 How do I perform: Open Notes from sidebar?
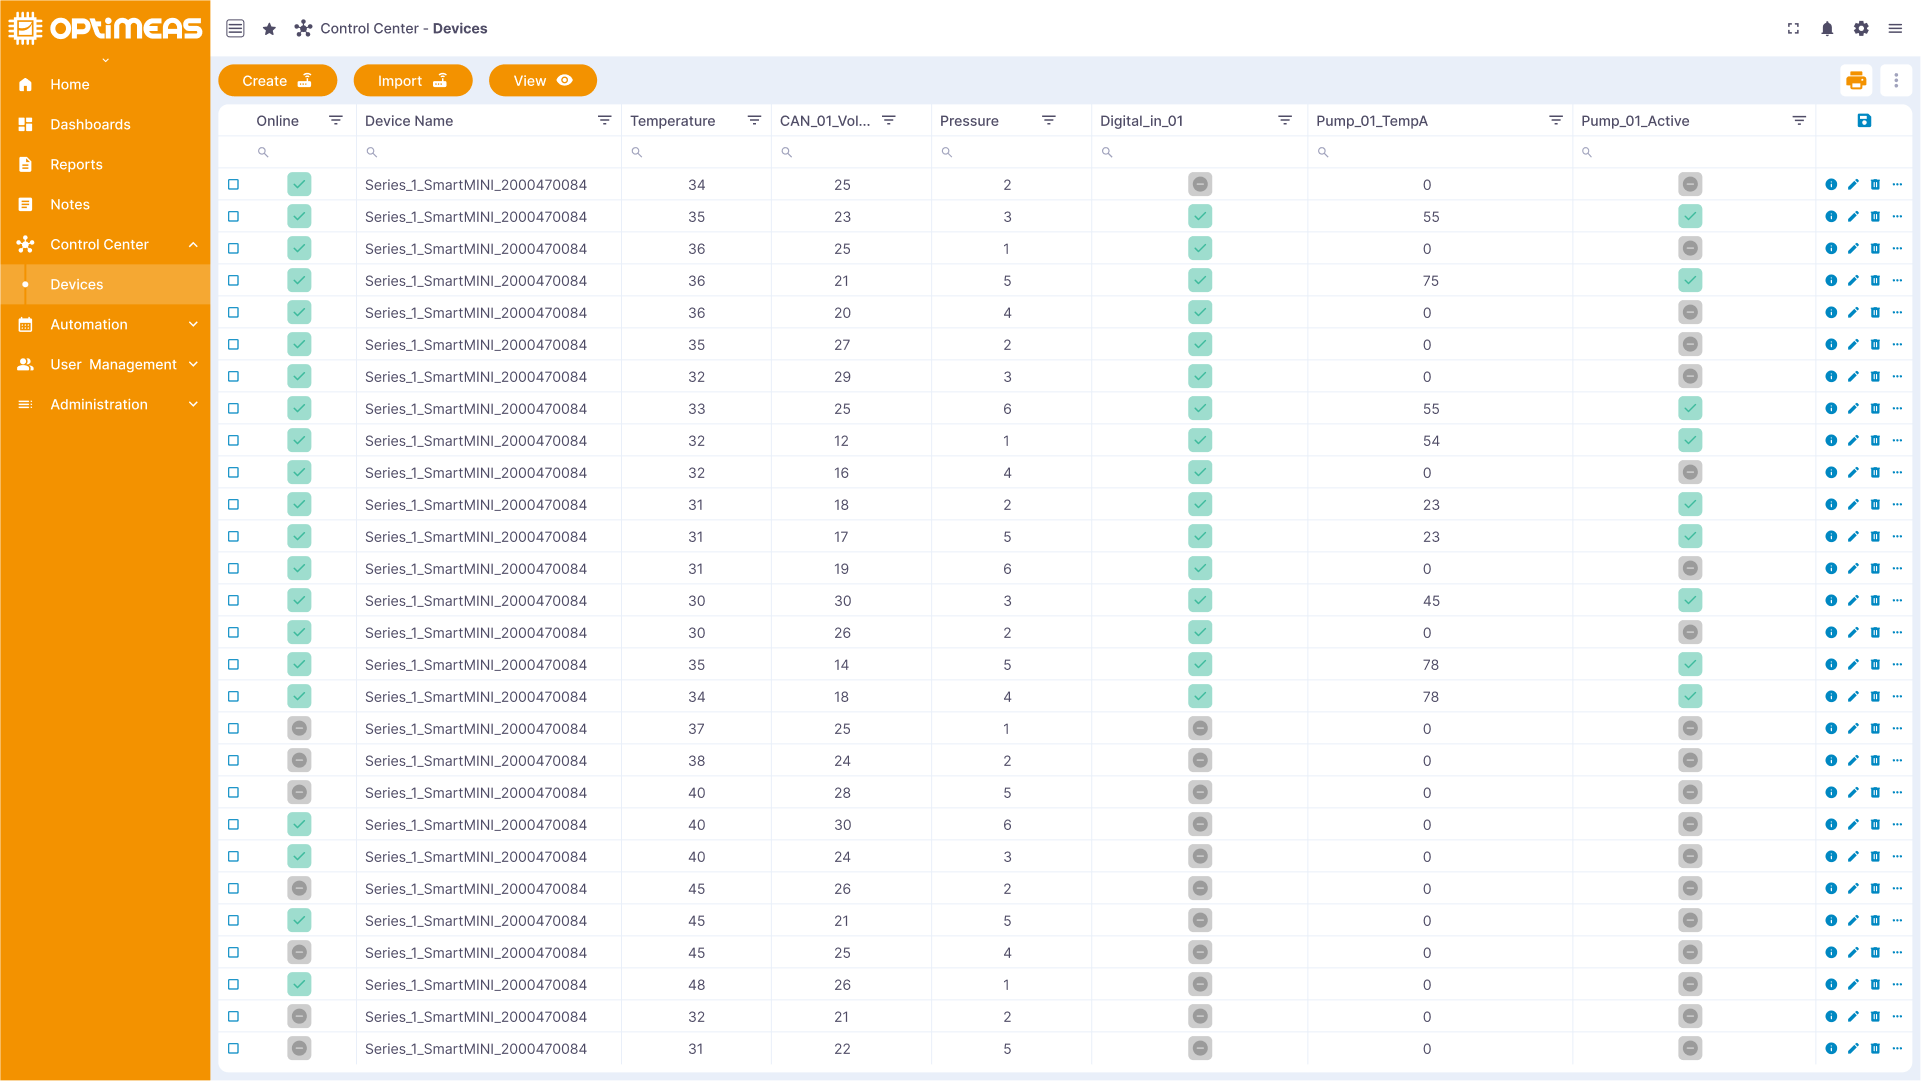tap(105, 205)
